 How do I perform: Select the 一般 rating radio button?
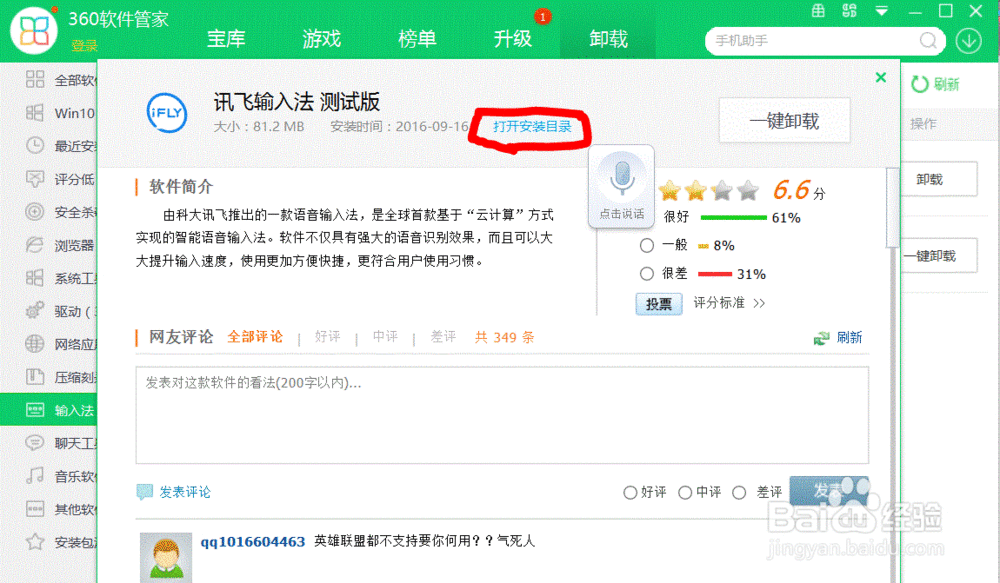click(647, 246)
